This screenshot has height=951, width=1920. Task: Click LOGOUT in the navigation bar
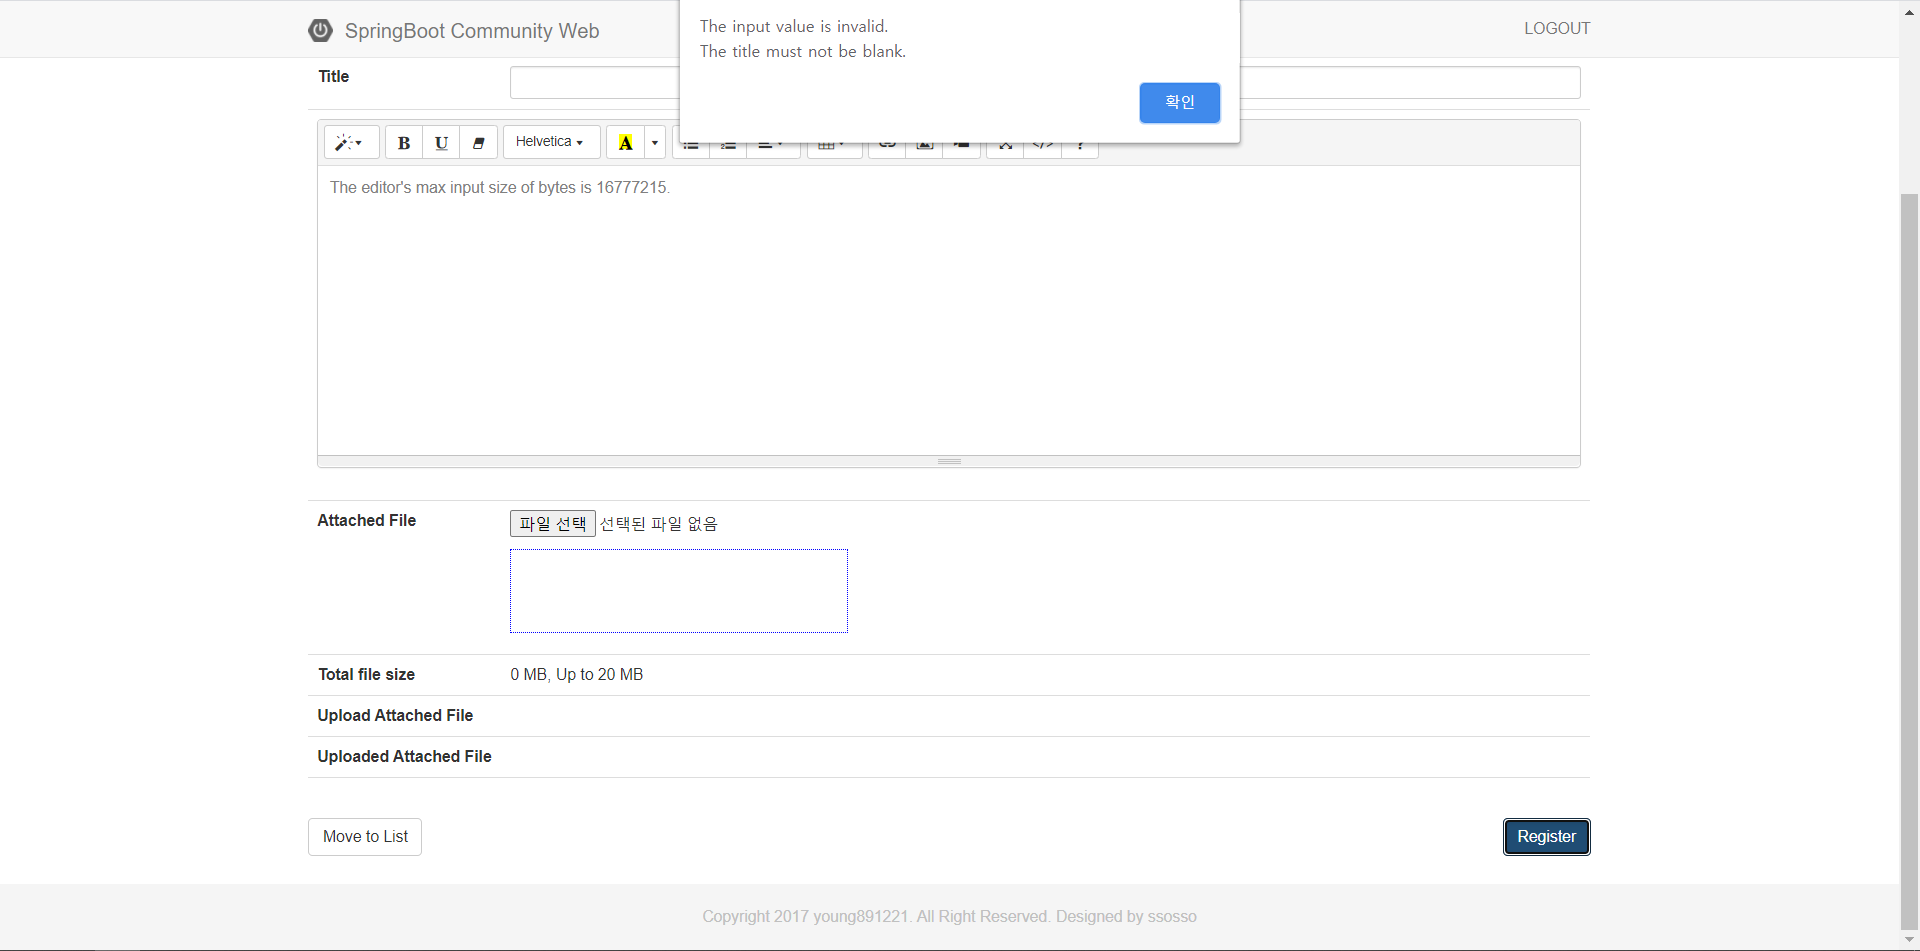coord(1556,28)
